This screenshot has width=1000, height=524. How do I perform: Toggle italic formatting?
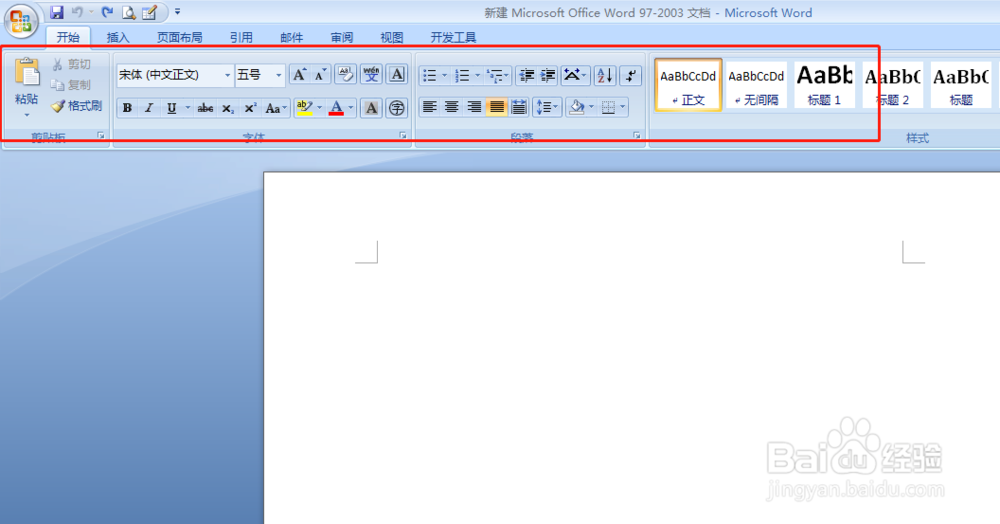coord(149,108)
